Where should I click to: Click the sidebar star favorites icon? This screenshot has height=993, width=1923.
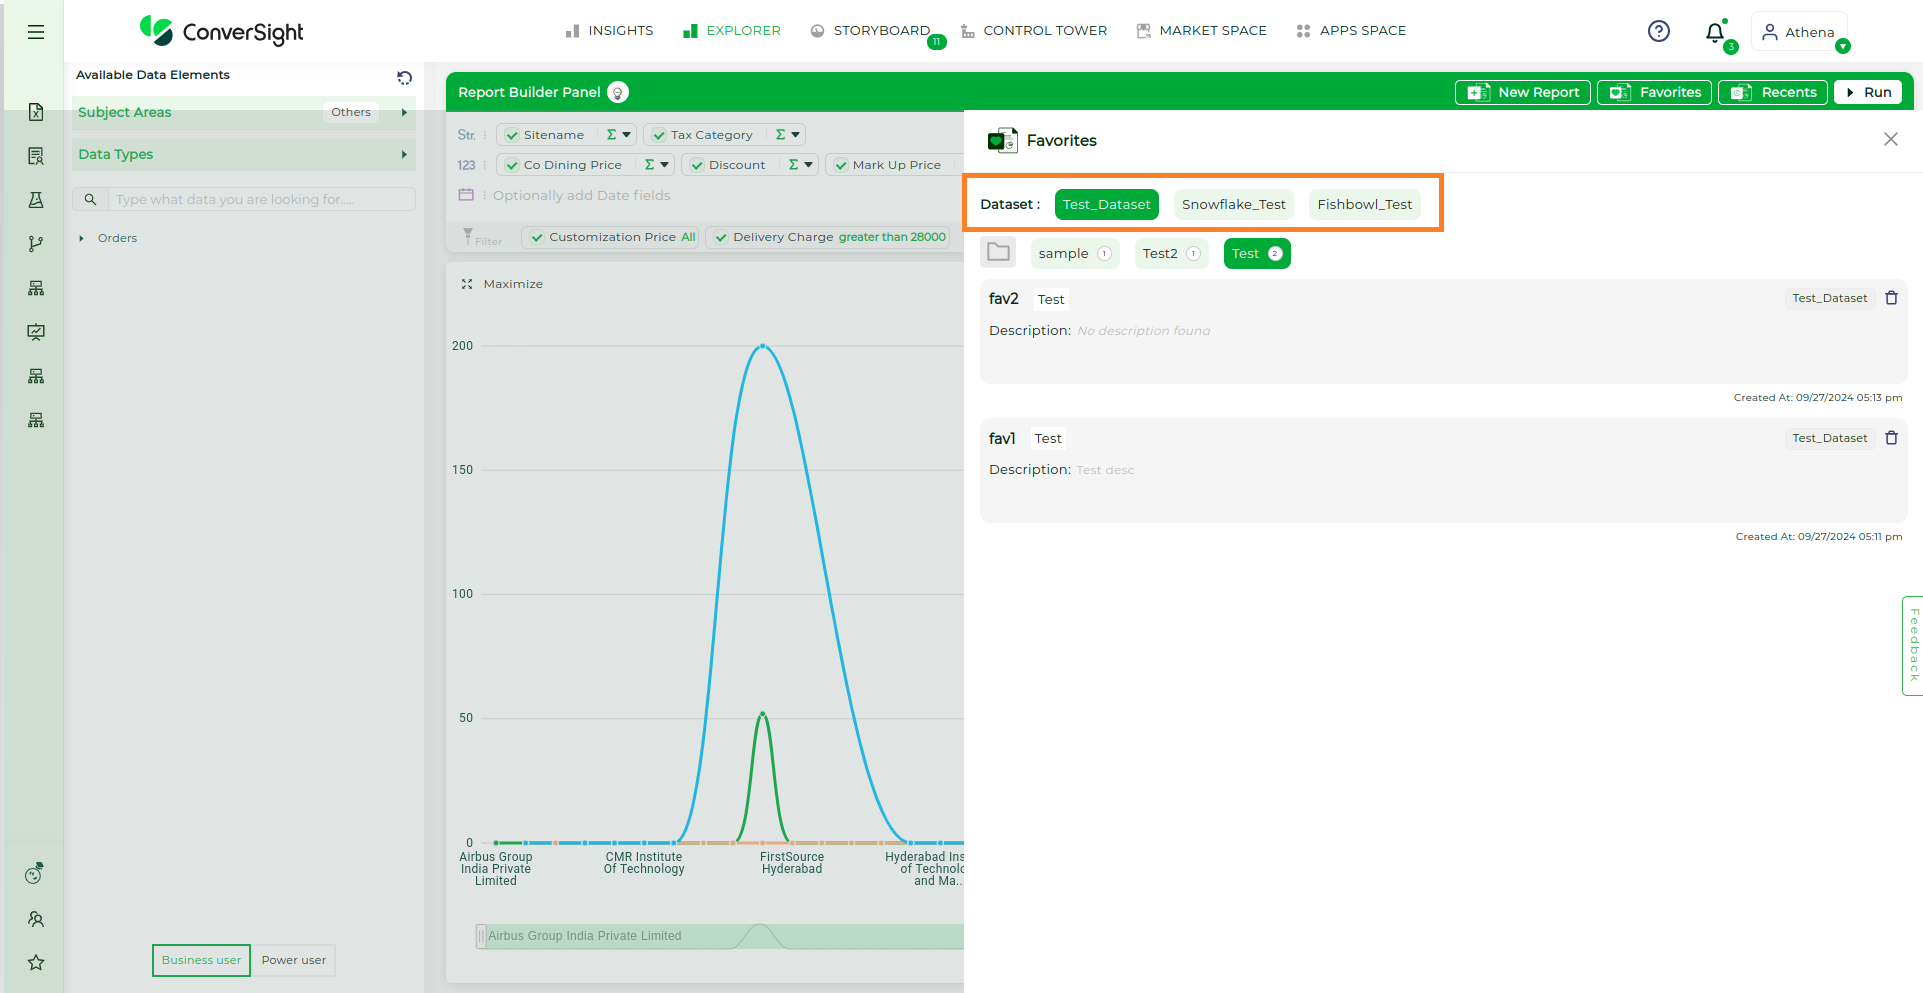[x=36, y=963]
